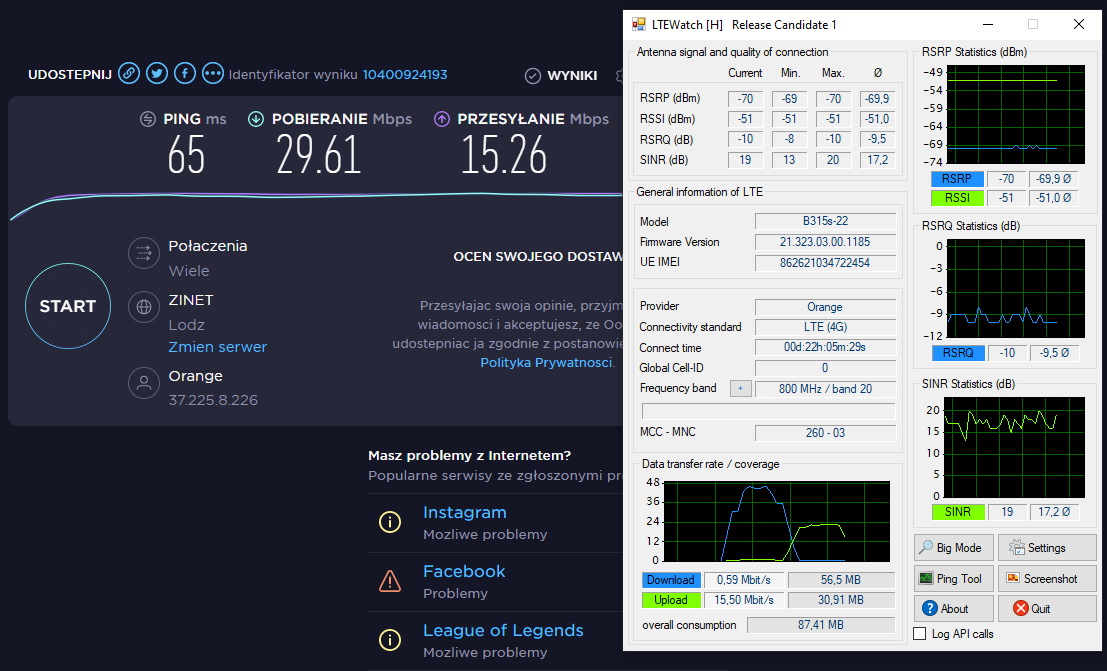Click the Connect time value field
Image resolution: width=1107 pixels, height=671 pixels.
pos(825,348)
